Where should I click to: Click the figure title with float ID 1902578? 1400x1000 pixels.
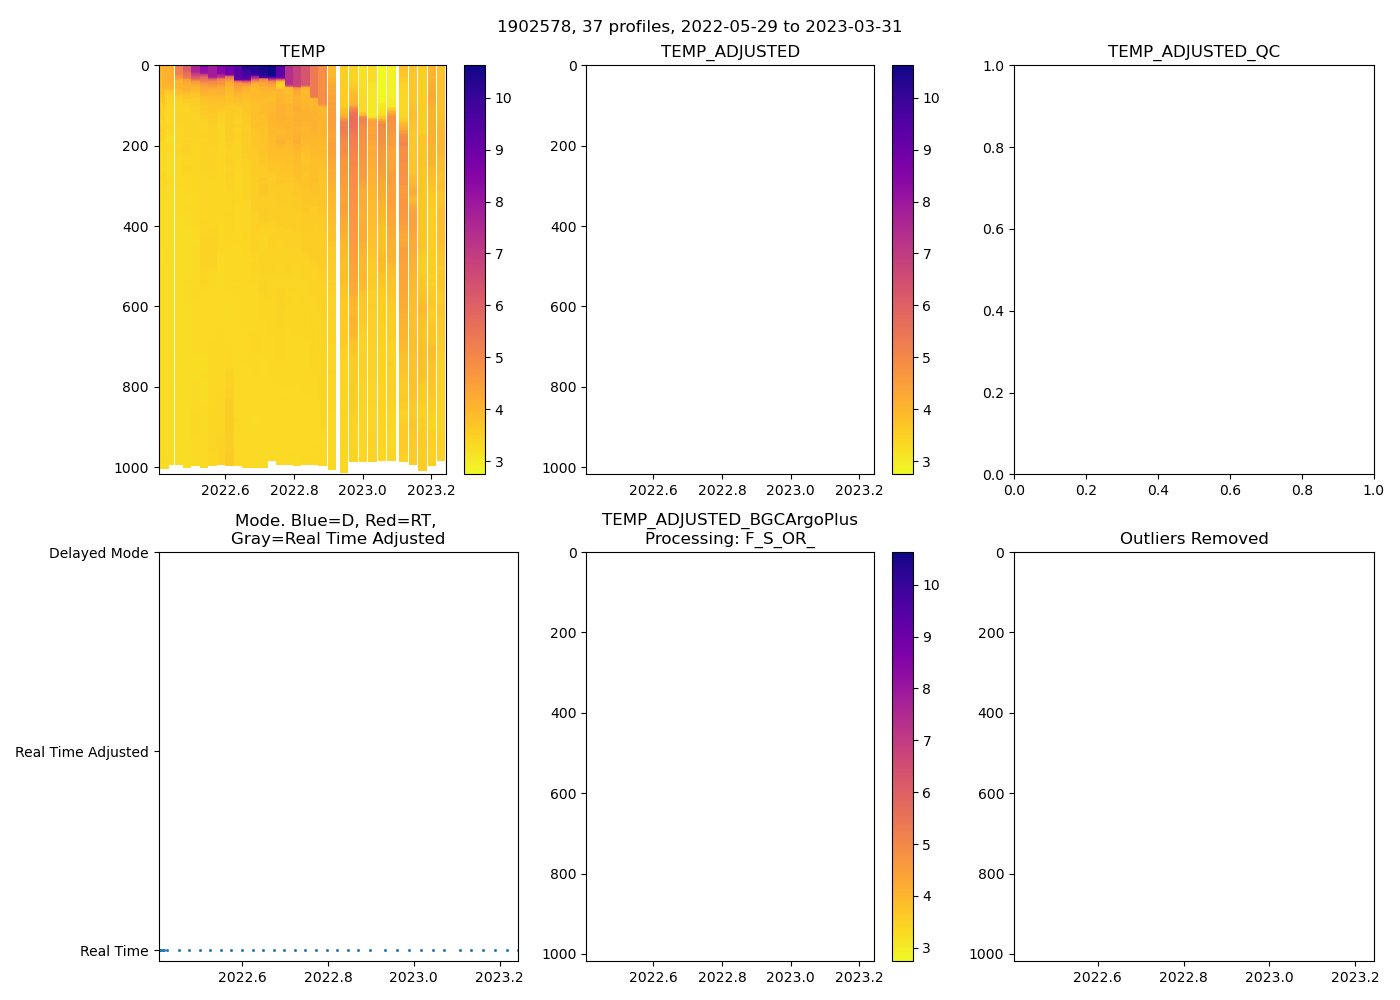pyautogui.click(x=699, y=27)
